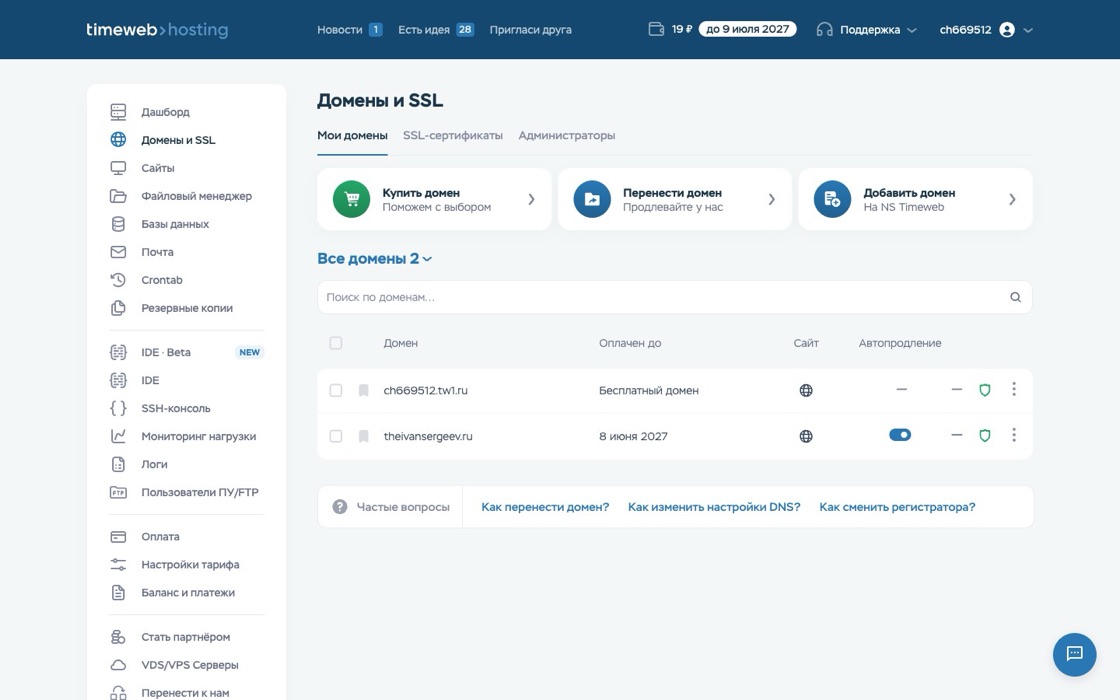This screenshot has height=700, width=1120.
Task: Click the wallet balance icon in header
Action: (x=656, y=29)
